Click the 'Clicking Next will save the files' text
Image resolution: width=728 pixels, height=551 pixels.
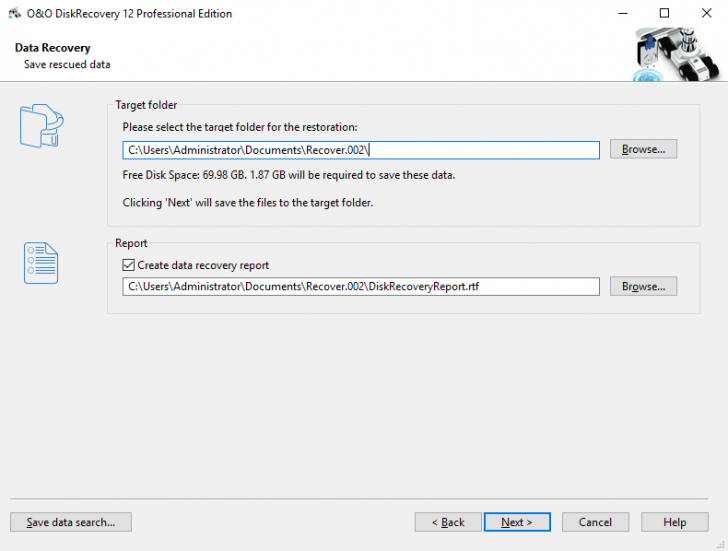click(248, 202)
